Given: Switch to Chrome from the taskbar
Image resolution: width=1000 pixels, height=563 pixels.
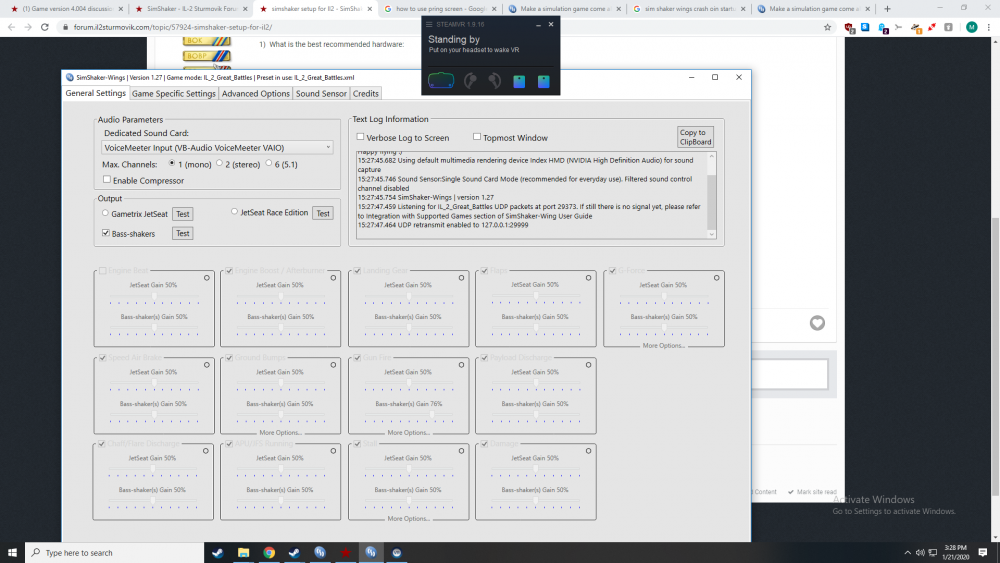Looking at the screenshot, I should (269, 553).
